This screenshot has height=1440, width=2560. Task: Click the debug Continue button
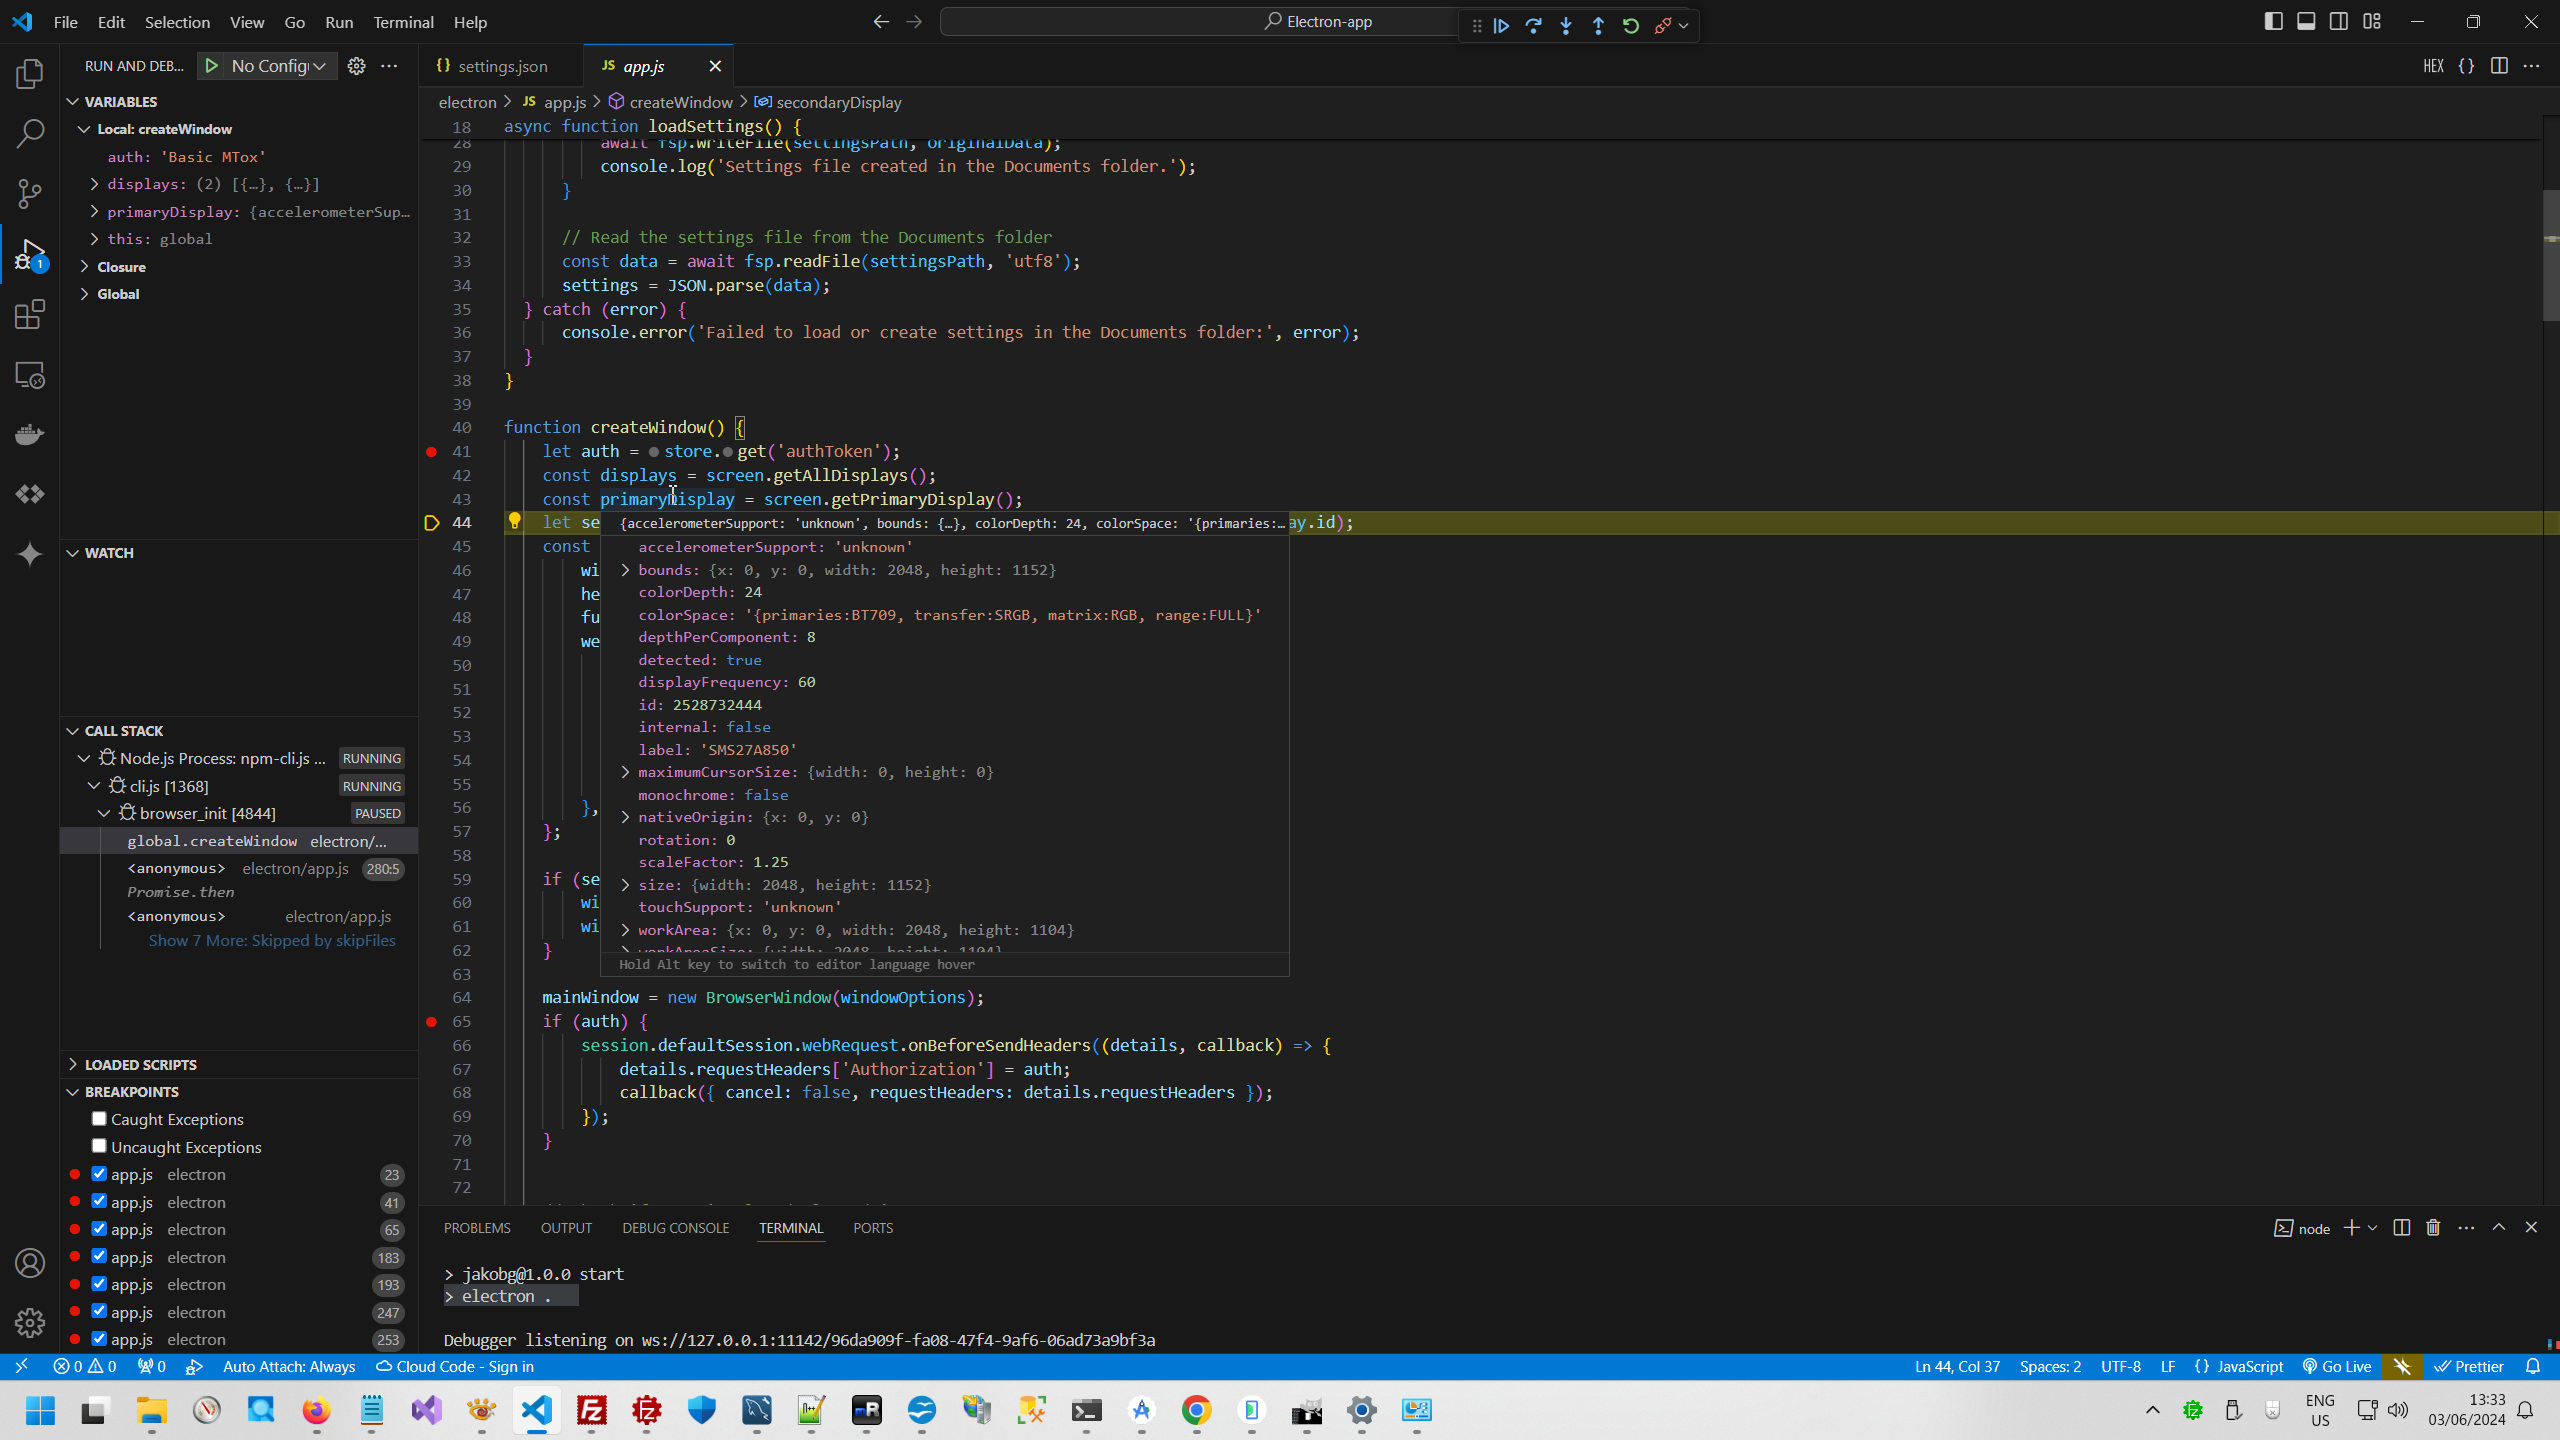point(1501,26)
